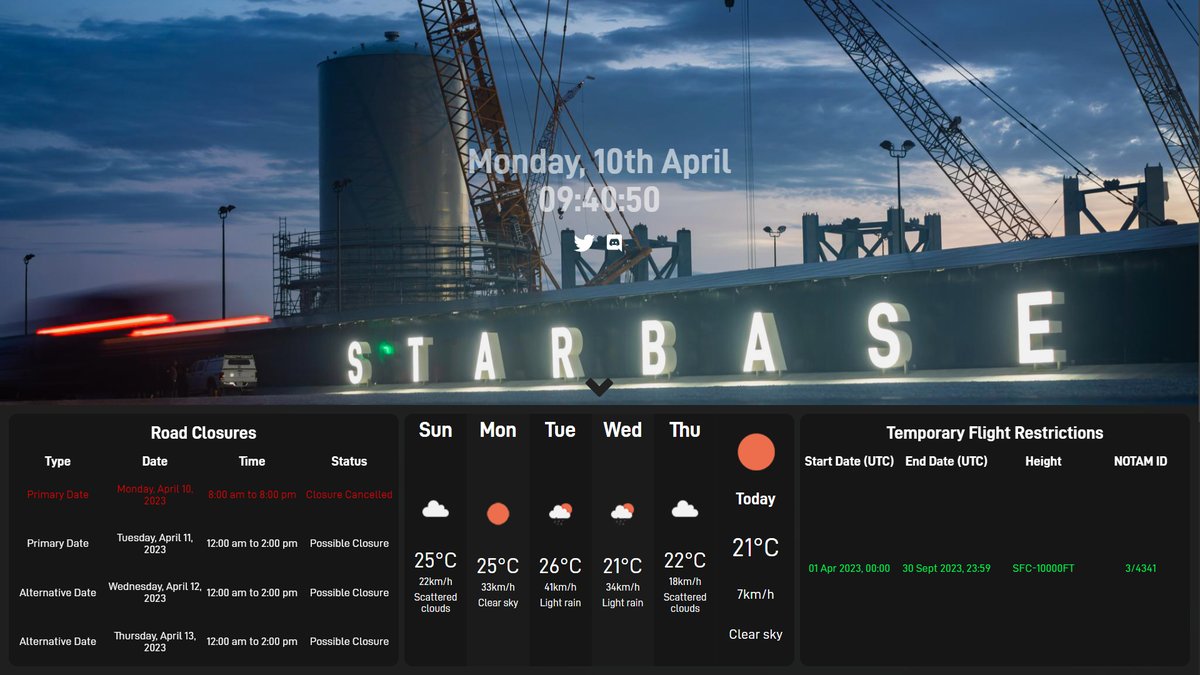Select the Tuesday, April 11, 2023 date cell

point(155,543)
